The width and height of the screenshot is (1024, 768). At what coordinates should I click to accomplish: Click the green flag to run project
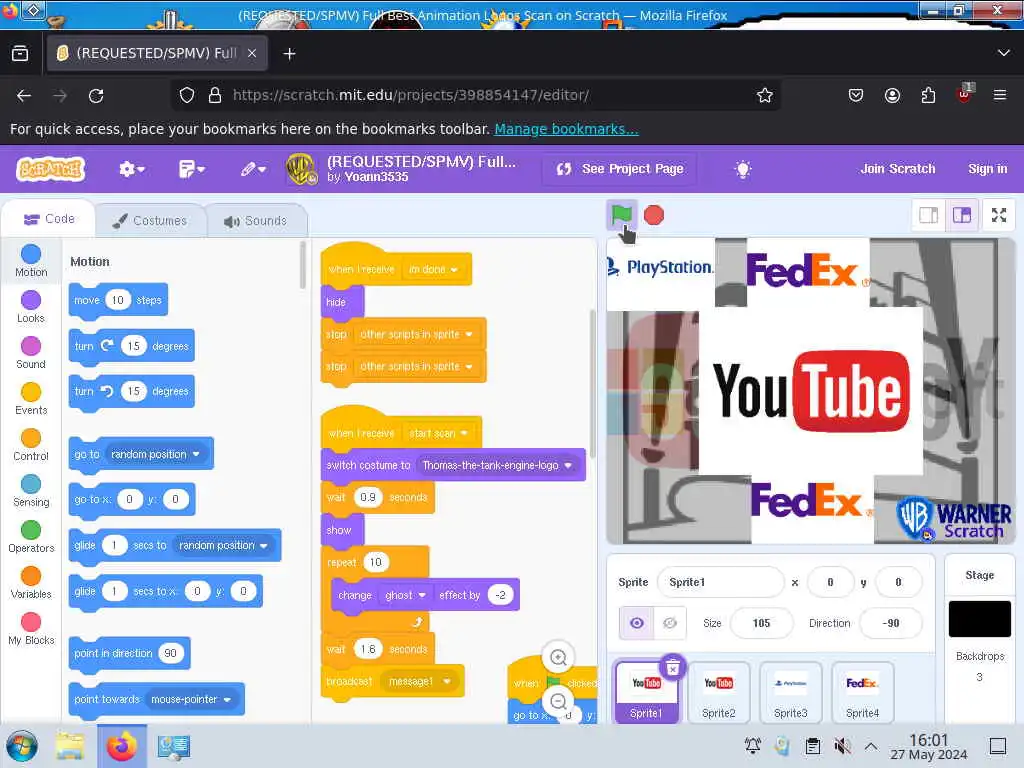point(621,214)
